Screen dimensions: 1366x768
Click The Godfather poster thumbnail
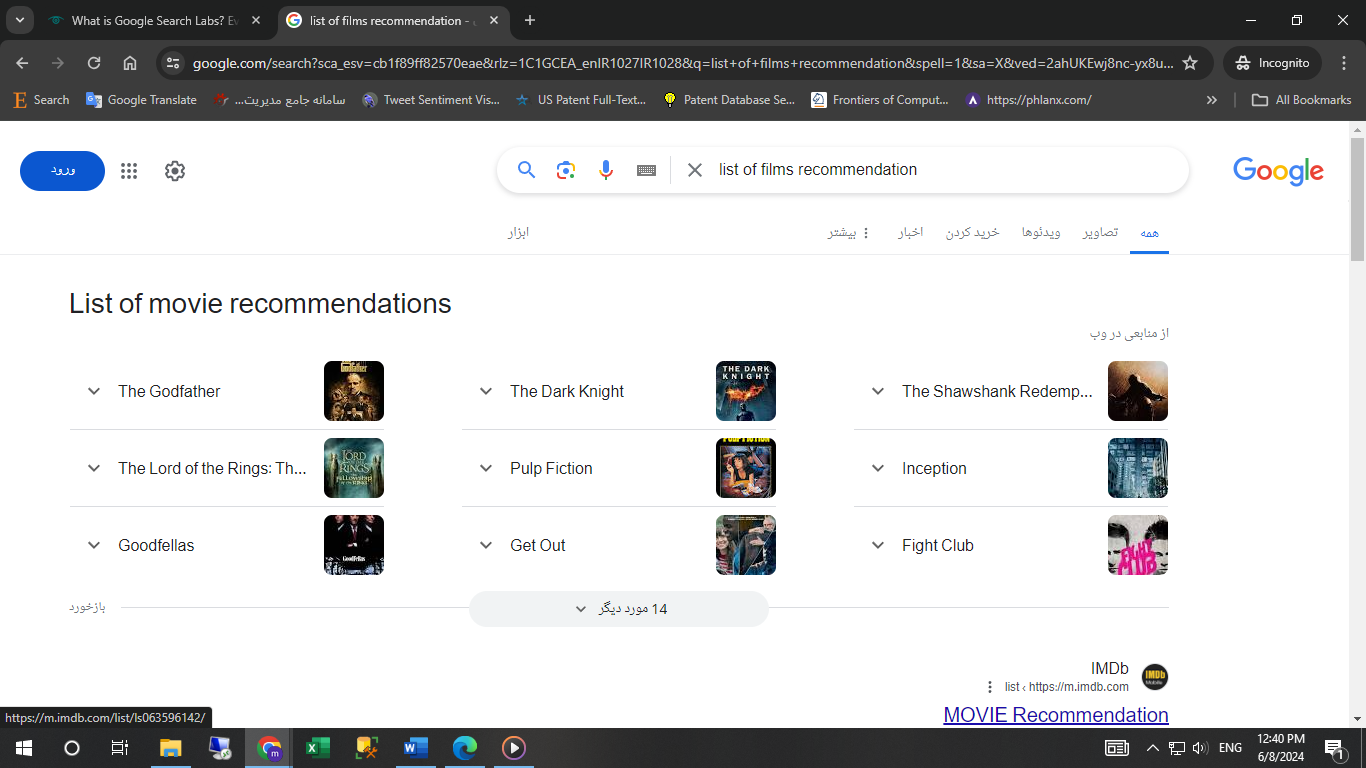click(354, 391)
